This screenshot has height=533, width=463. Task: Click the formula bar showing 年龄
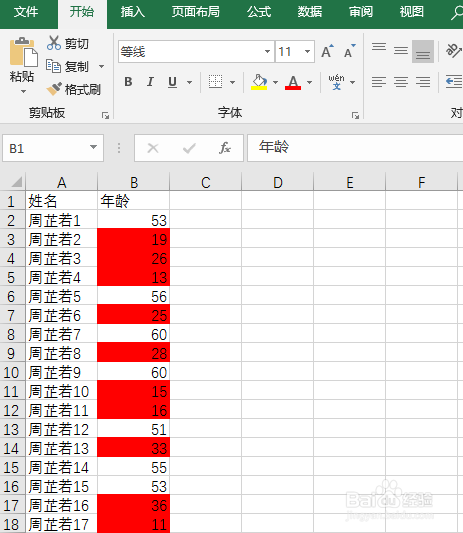point(355,148)
